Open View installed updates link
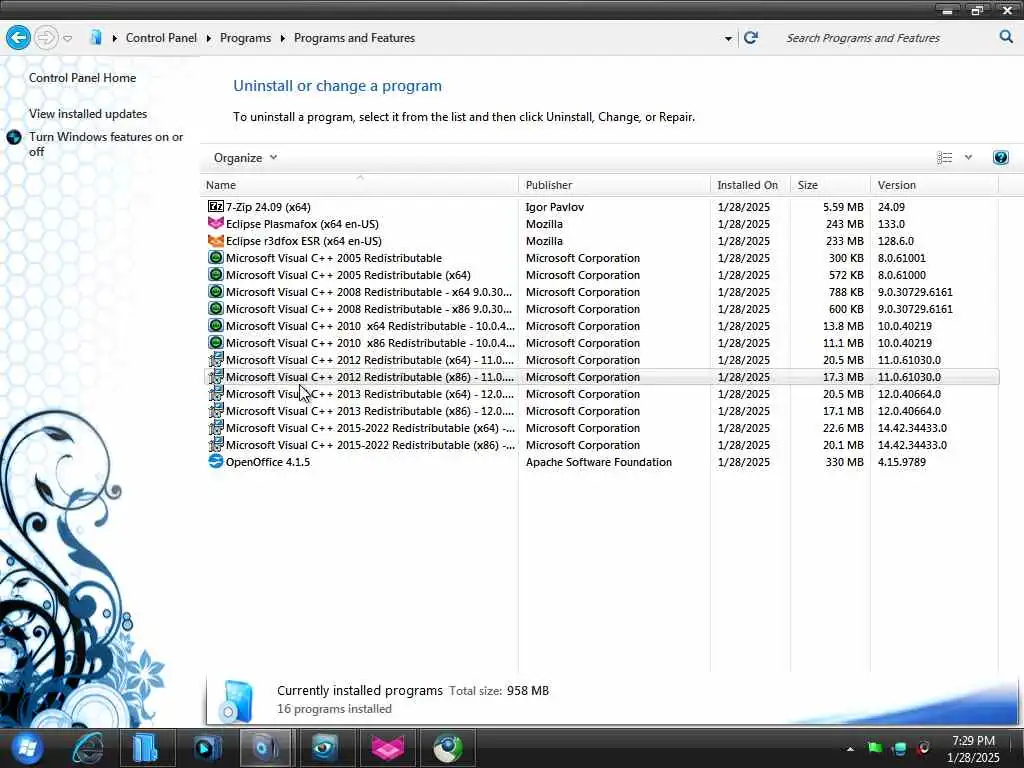This screenshot has height=768, width=1024. (x=88, y=114)
